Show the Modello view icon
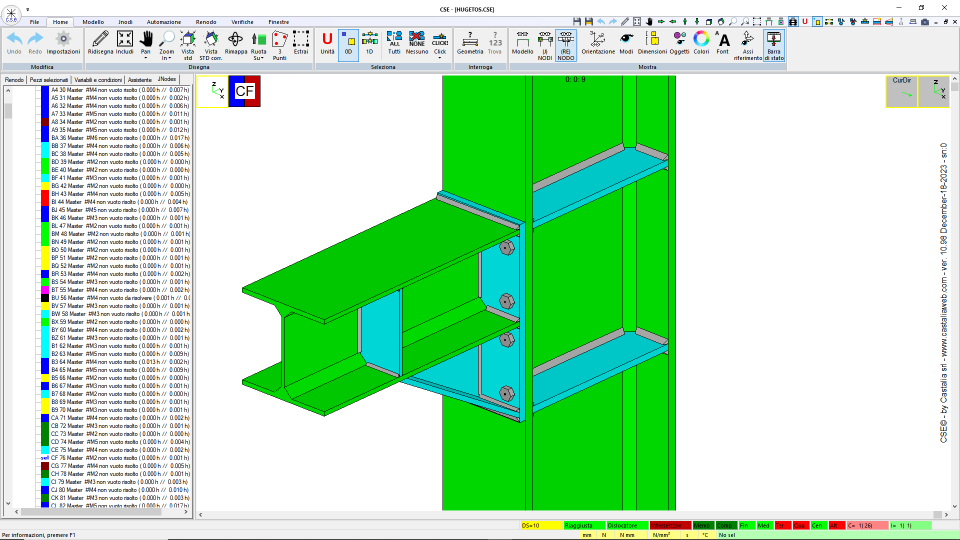The image size is (960, 540). coord(522,43)
